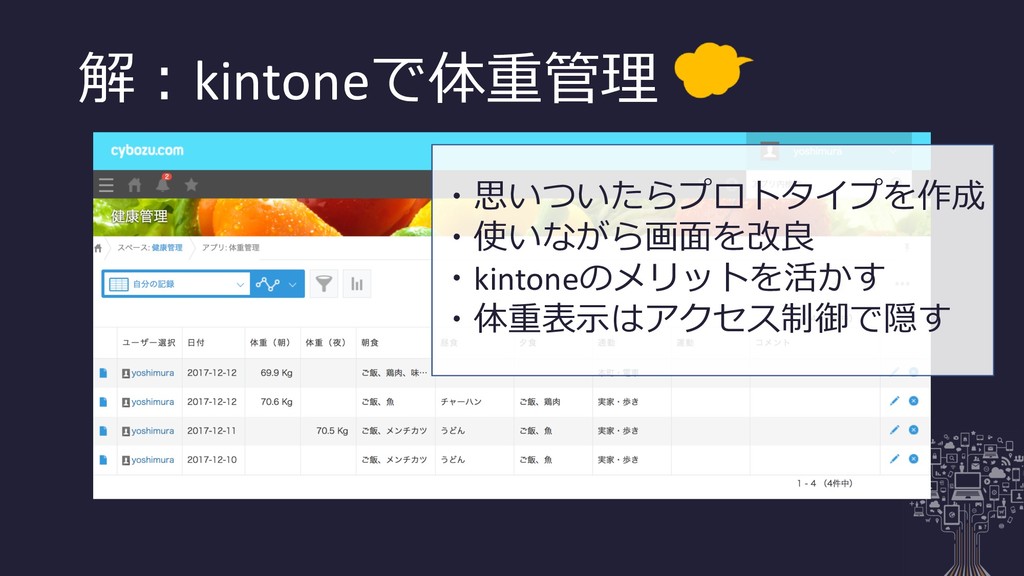Open the record icon of the 2017-12-10 row
This screenshot has height=576, width=1024.
click(x=103, y=460)
